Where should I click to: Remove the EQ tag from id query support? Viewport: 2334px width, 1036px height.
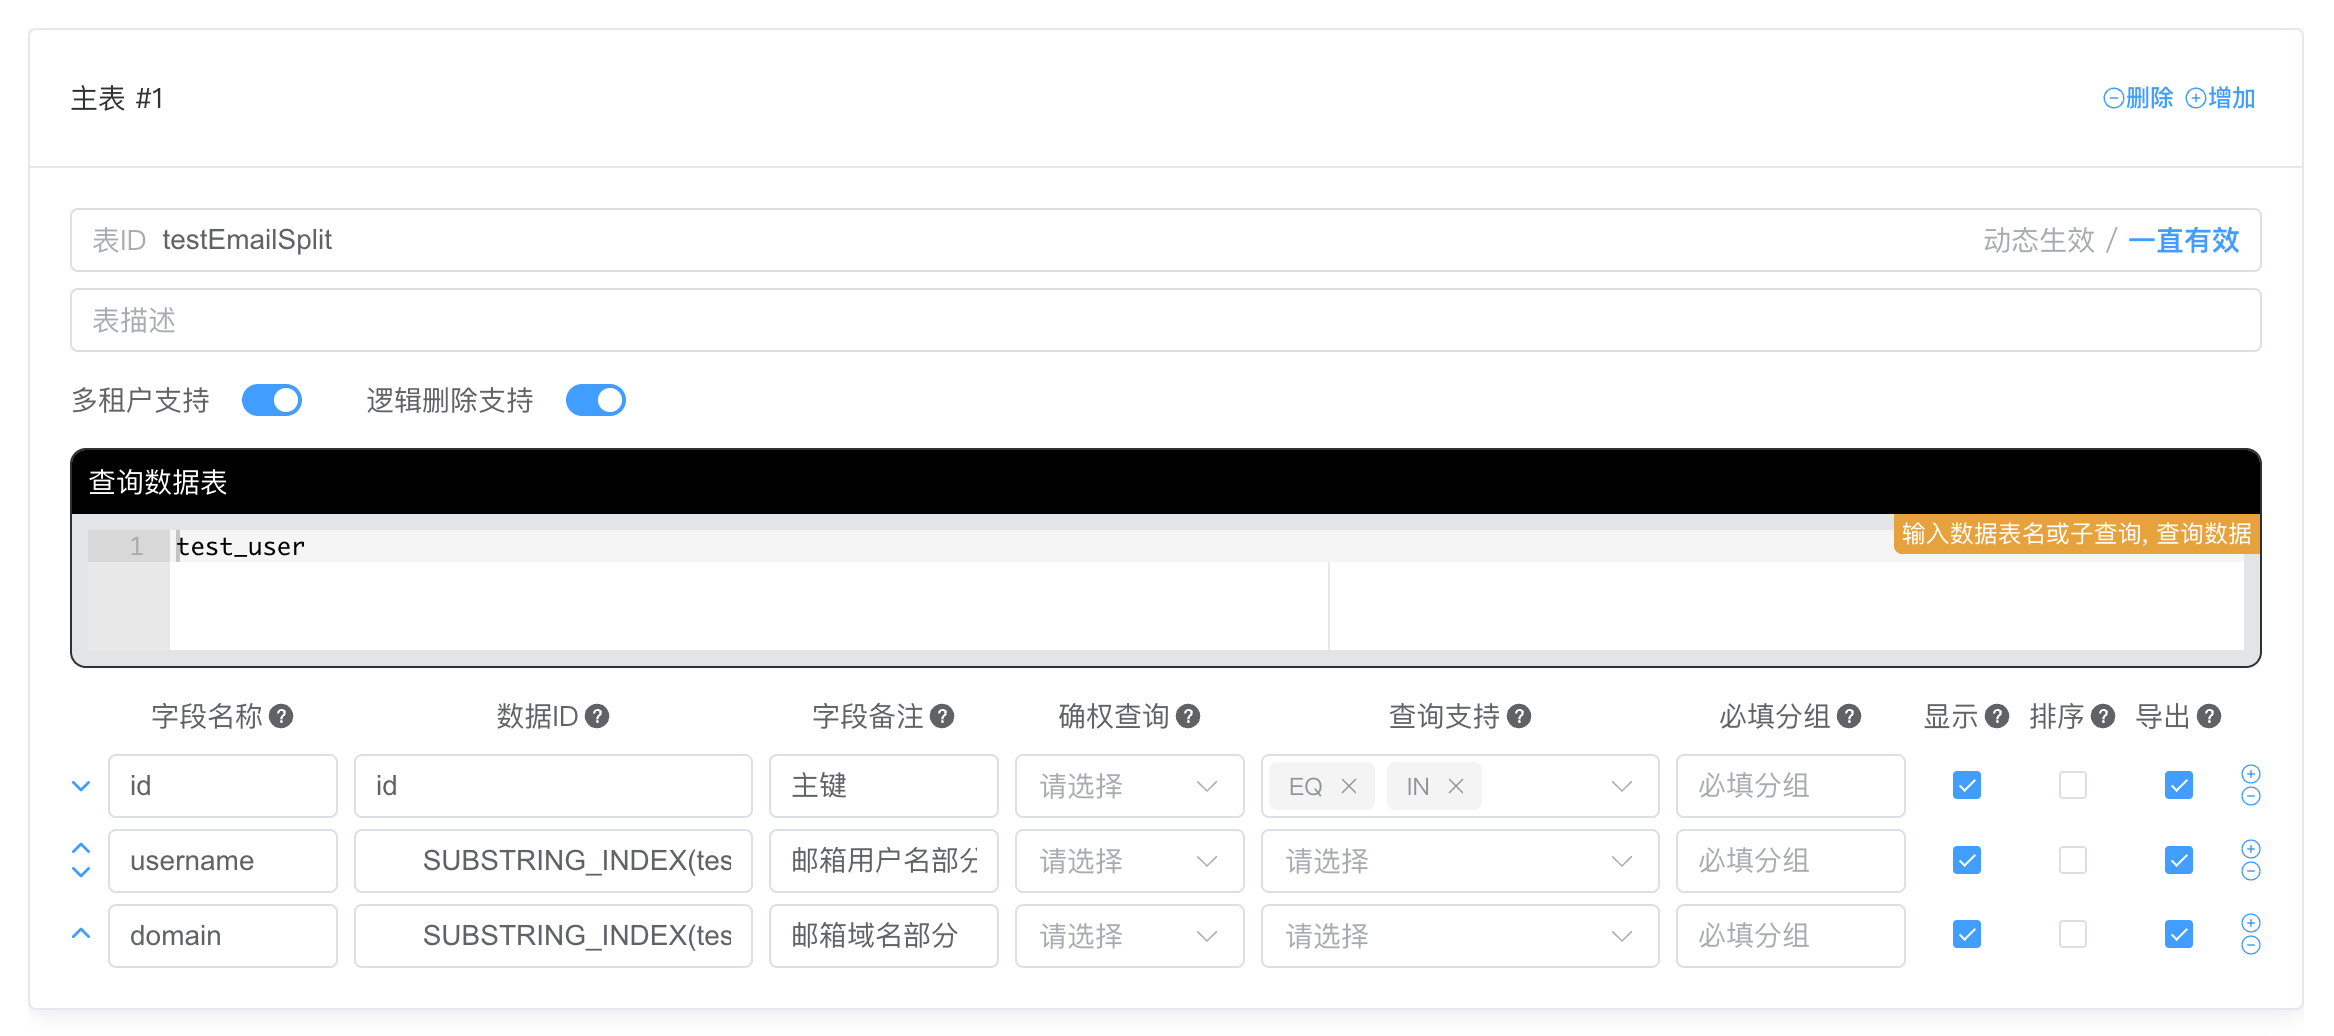click(x=1349, y=786)
